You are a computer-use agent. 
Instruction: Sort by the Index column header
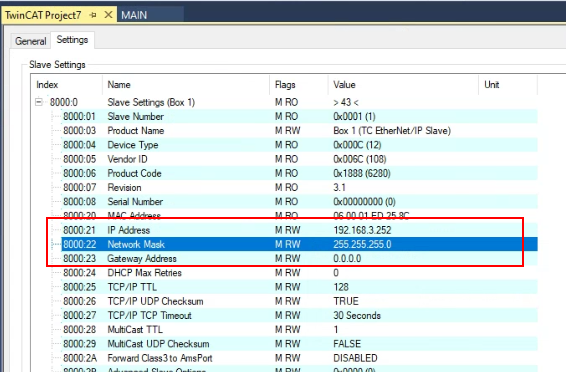[x=67, y=85]
